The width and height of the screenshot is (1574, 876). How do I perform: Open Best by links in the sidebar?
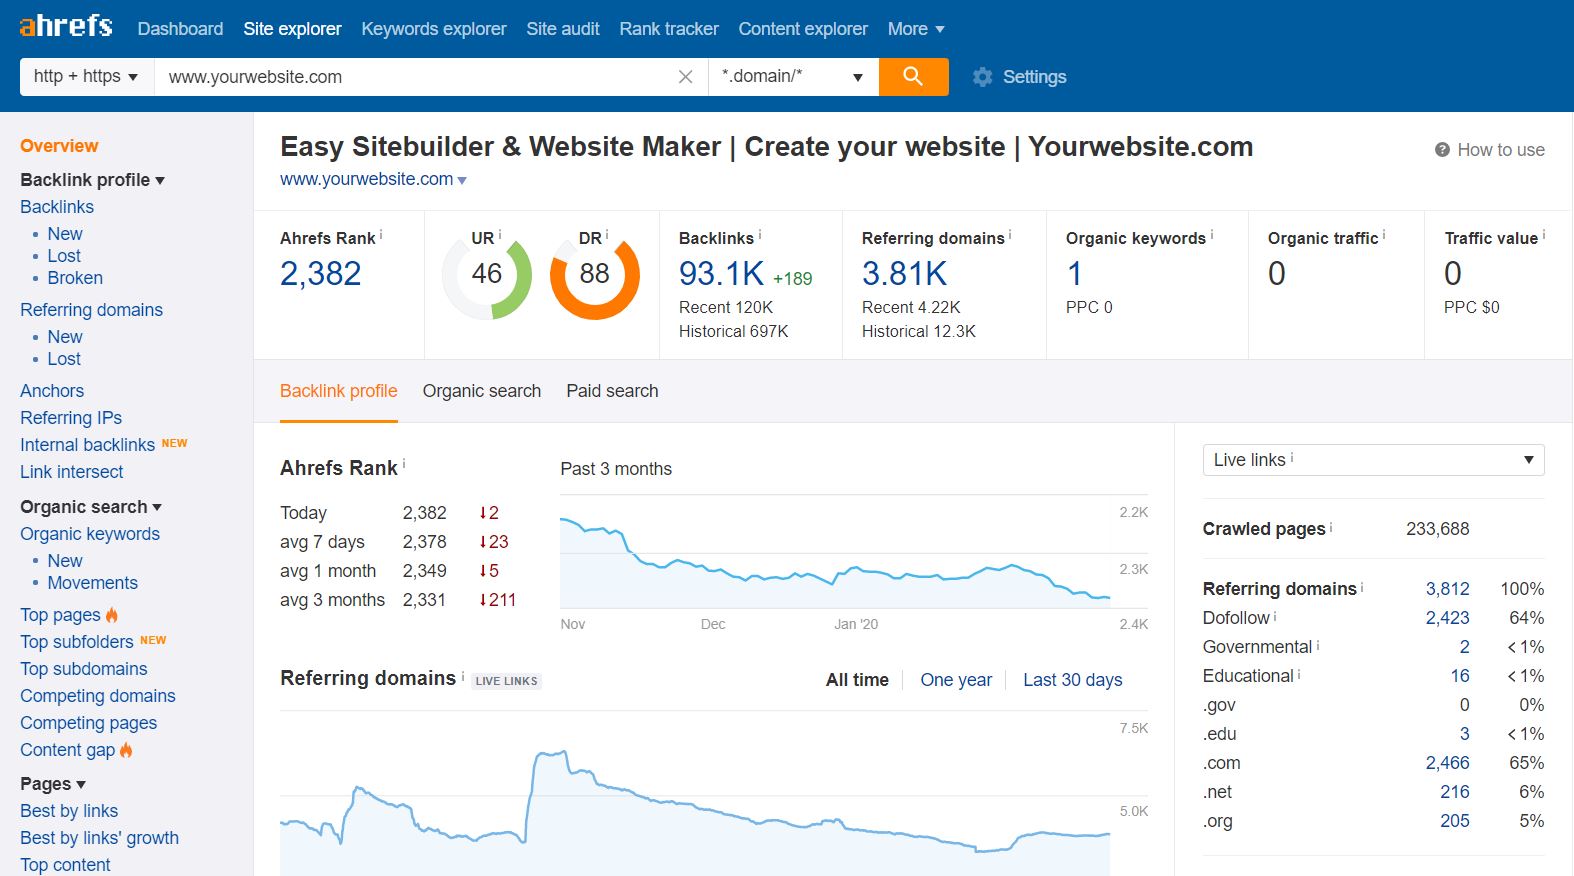[x=69, y=811]
